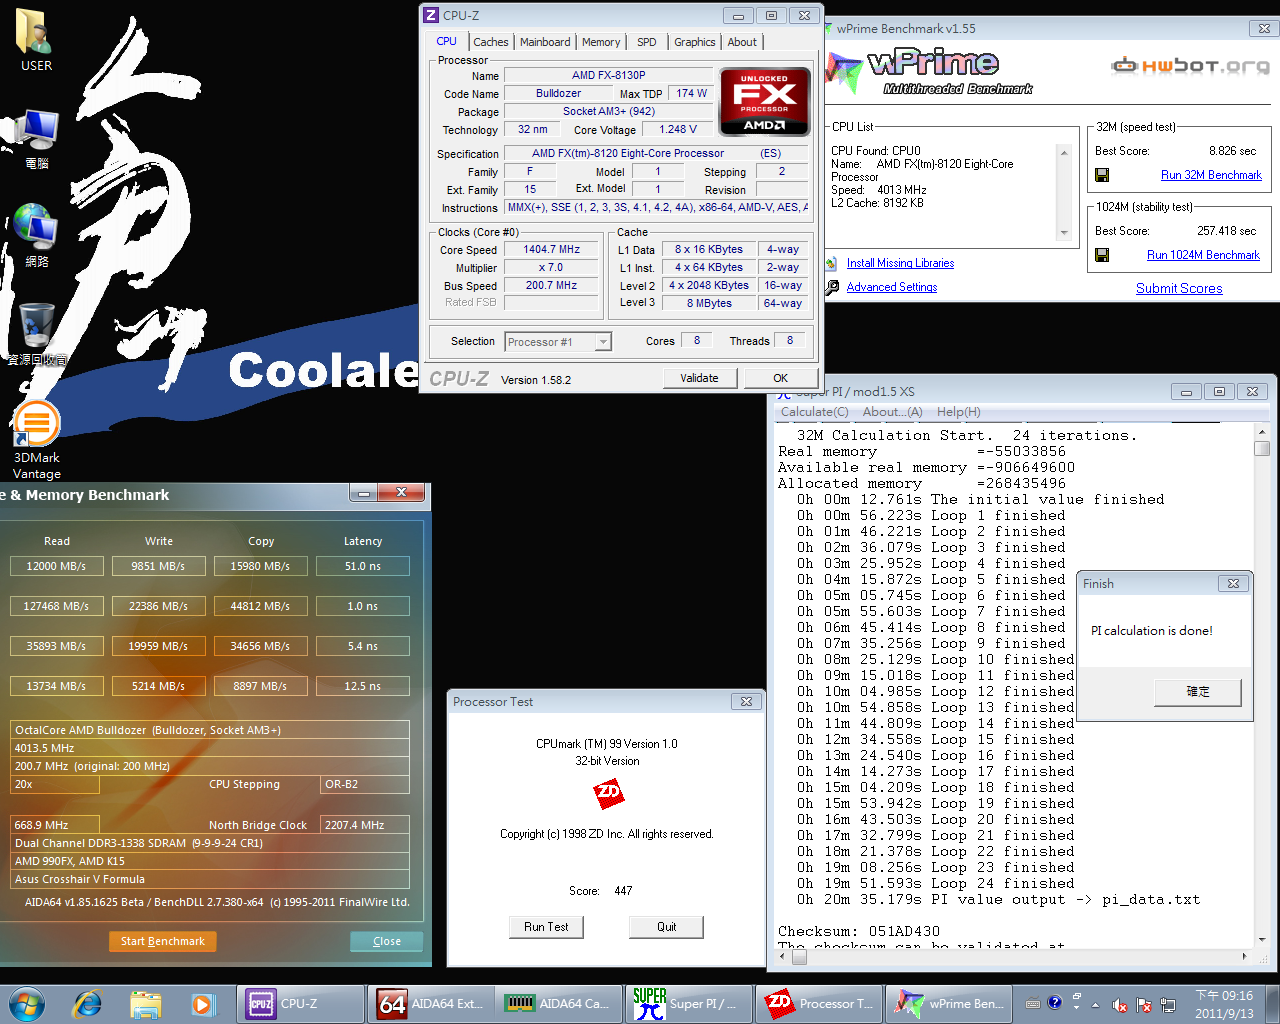Open the Recycle Bin desktop icon
This screenshot has width=1280, height=1024.
click(x=37, y=334)
